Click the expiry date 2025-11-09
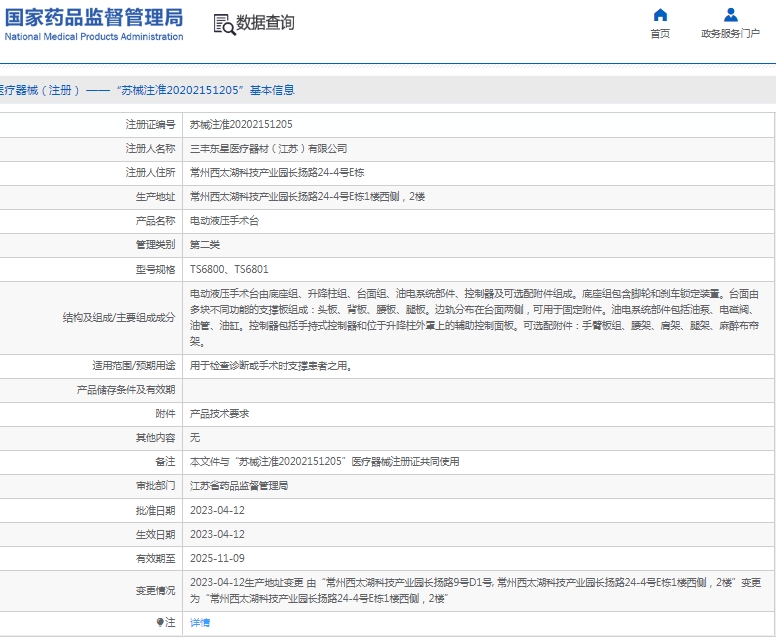Image resolution: width=776 pixels, height=640 pixels. (217, 558)
